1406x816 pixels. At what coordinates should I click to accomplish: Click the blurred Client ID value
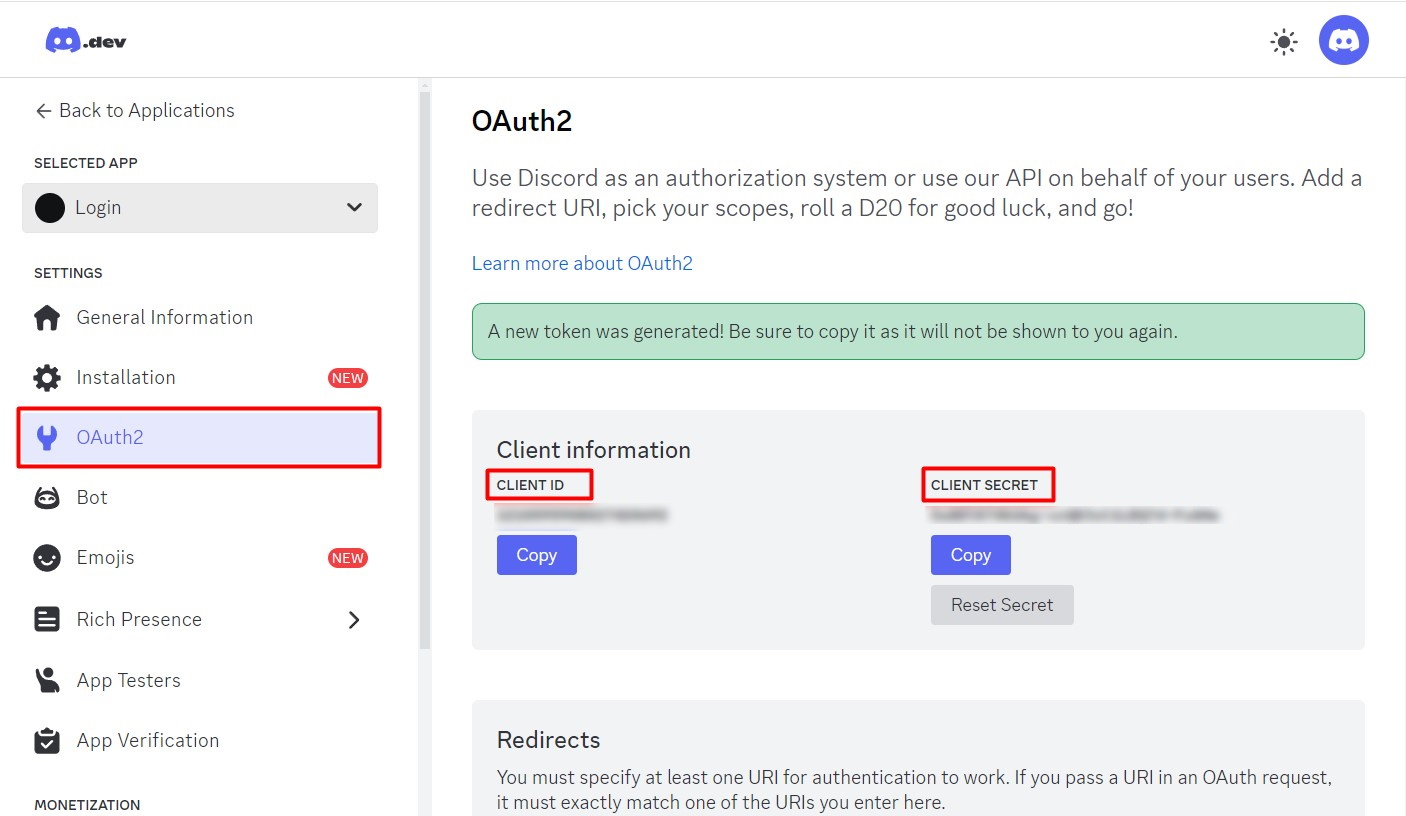582,516
